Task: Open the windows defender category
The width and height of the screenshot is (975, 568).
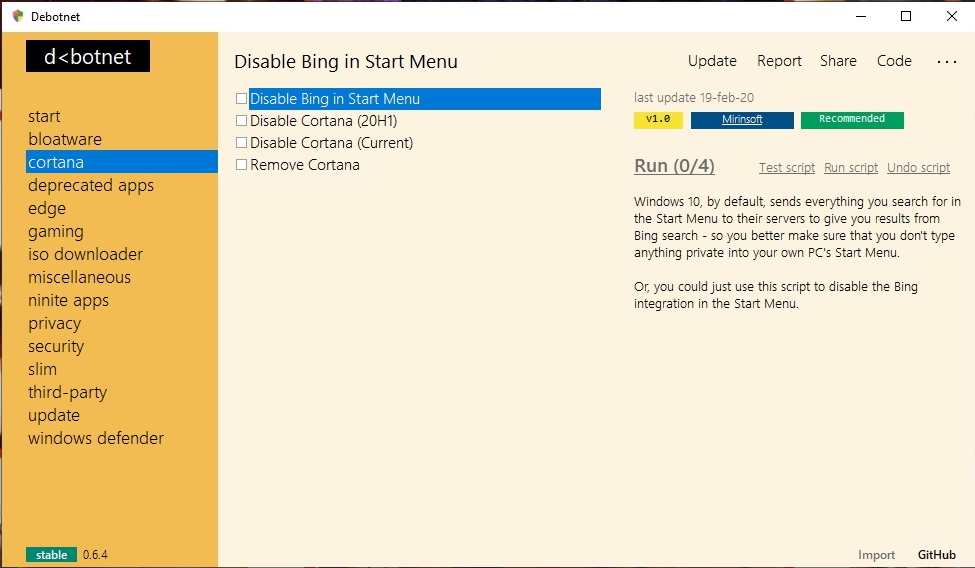Action: tap(96, 439)
